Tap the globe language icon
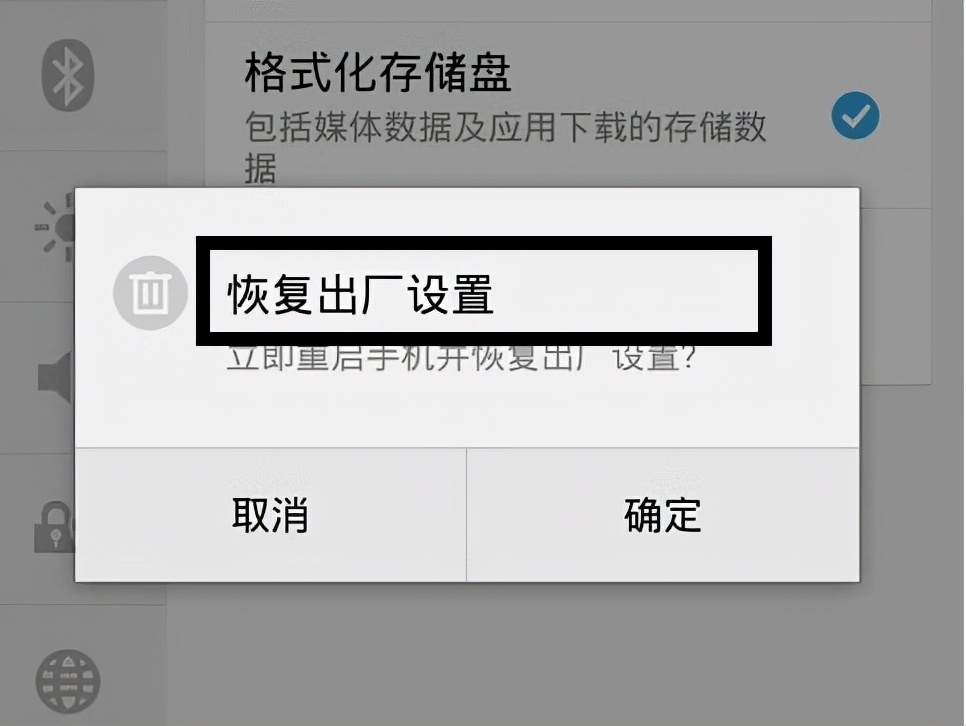Screen dimensions: 966x726 click(x=68, y=681)
